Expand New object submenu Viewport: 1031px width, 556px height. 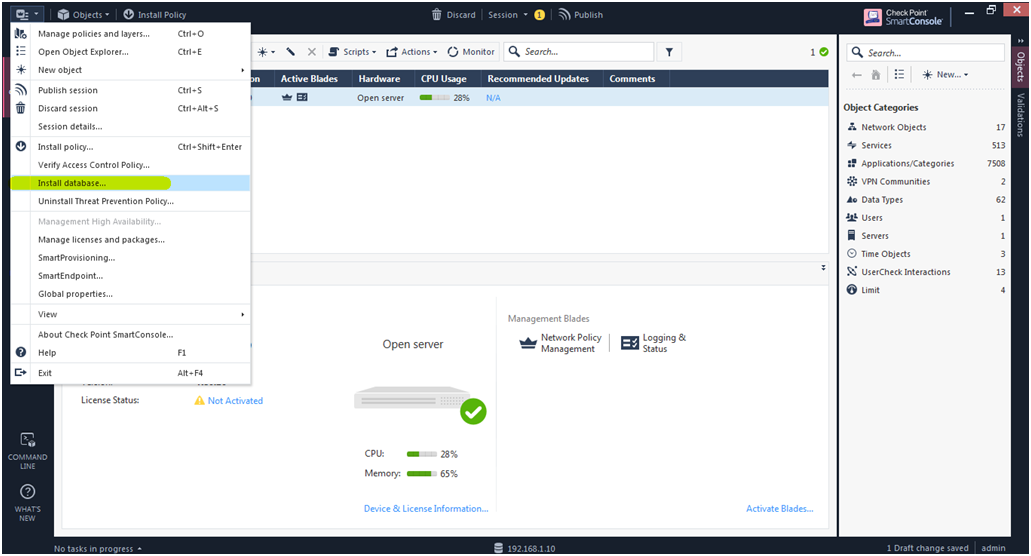tap(130, 70)
